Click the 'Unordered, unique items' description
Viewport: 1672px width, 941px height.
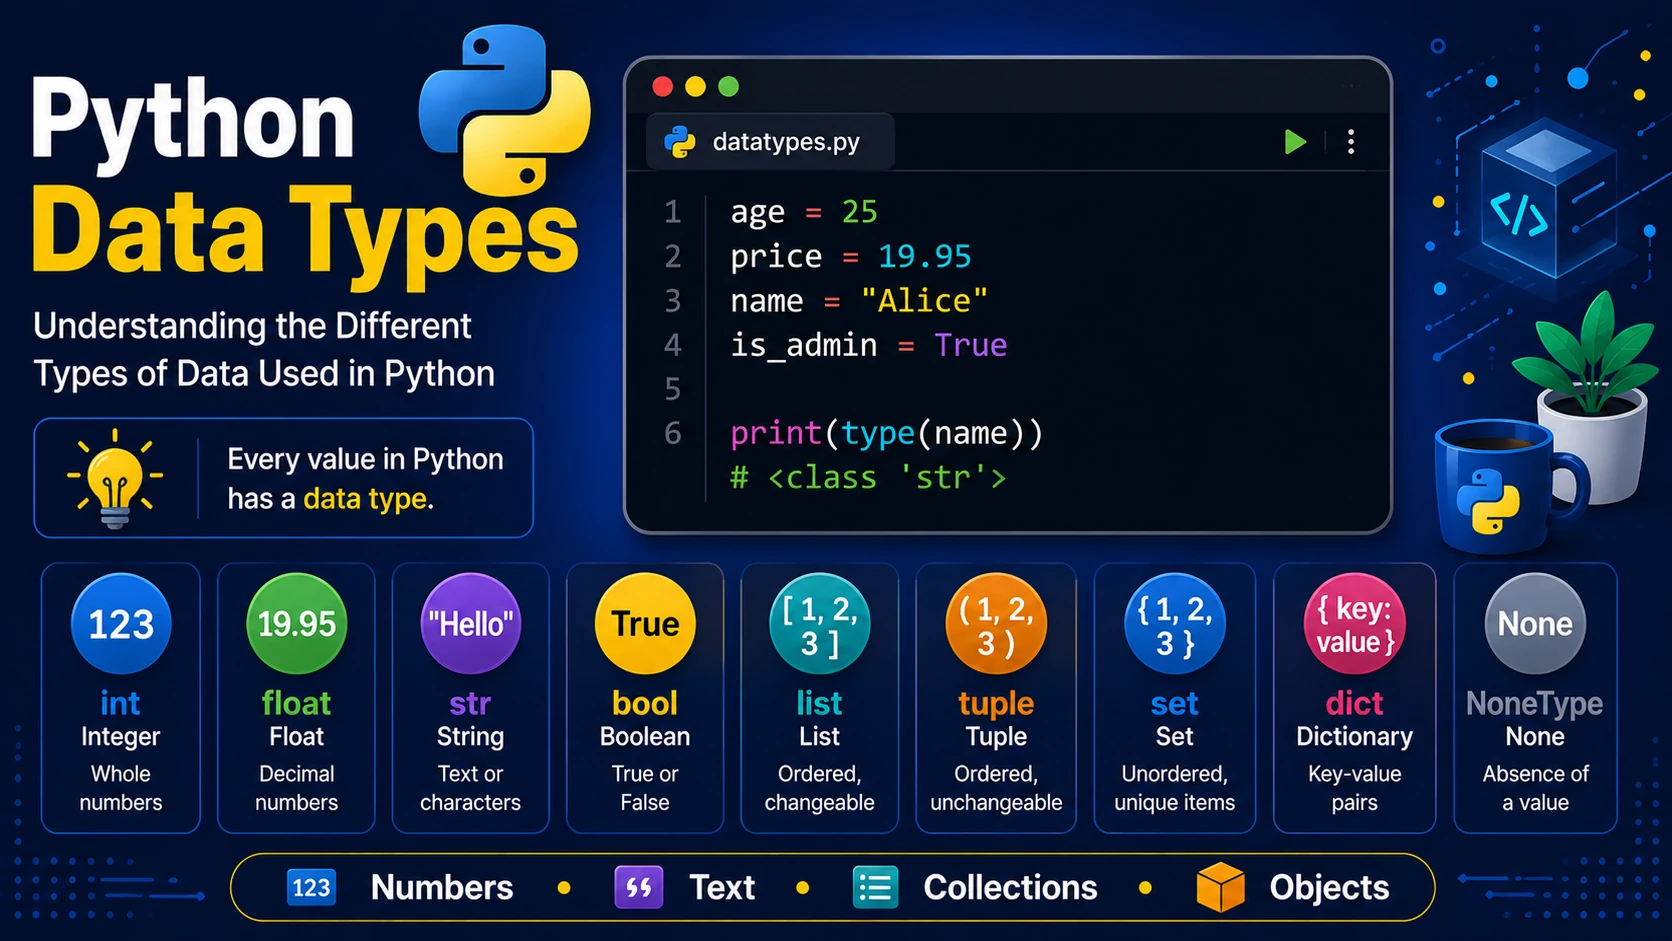point(1175,788)
